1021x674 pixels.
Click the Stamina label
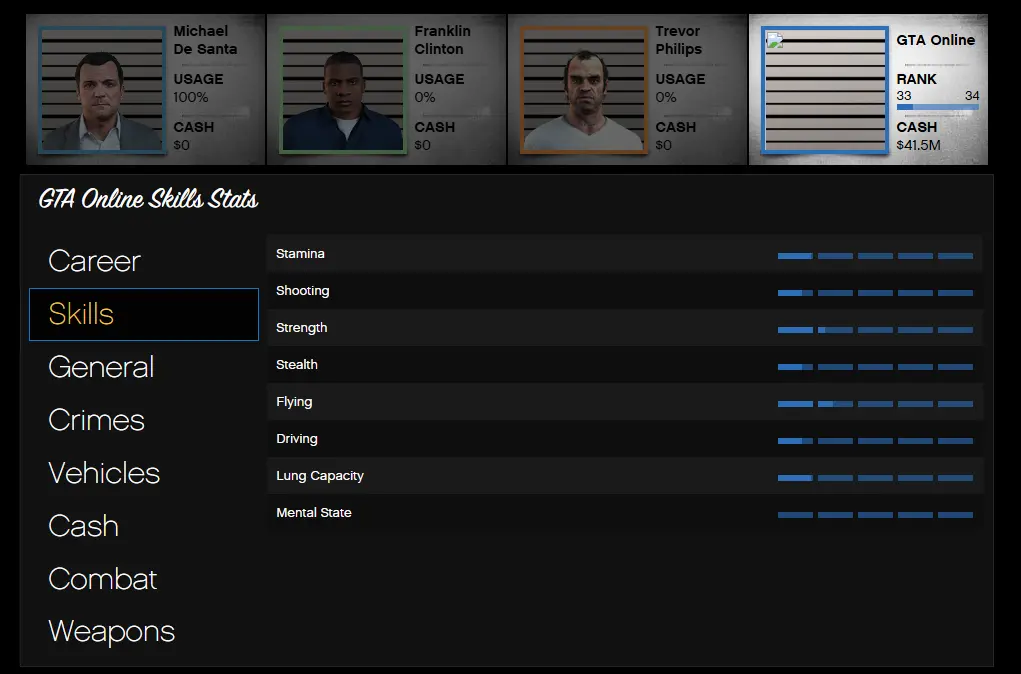coord(300,253)
